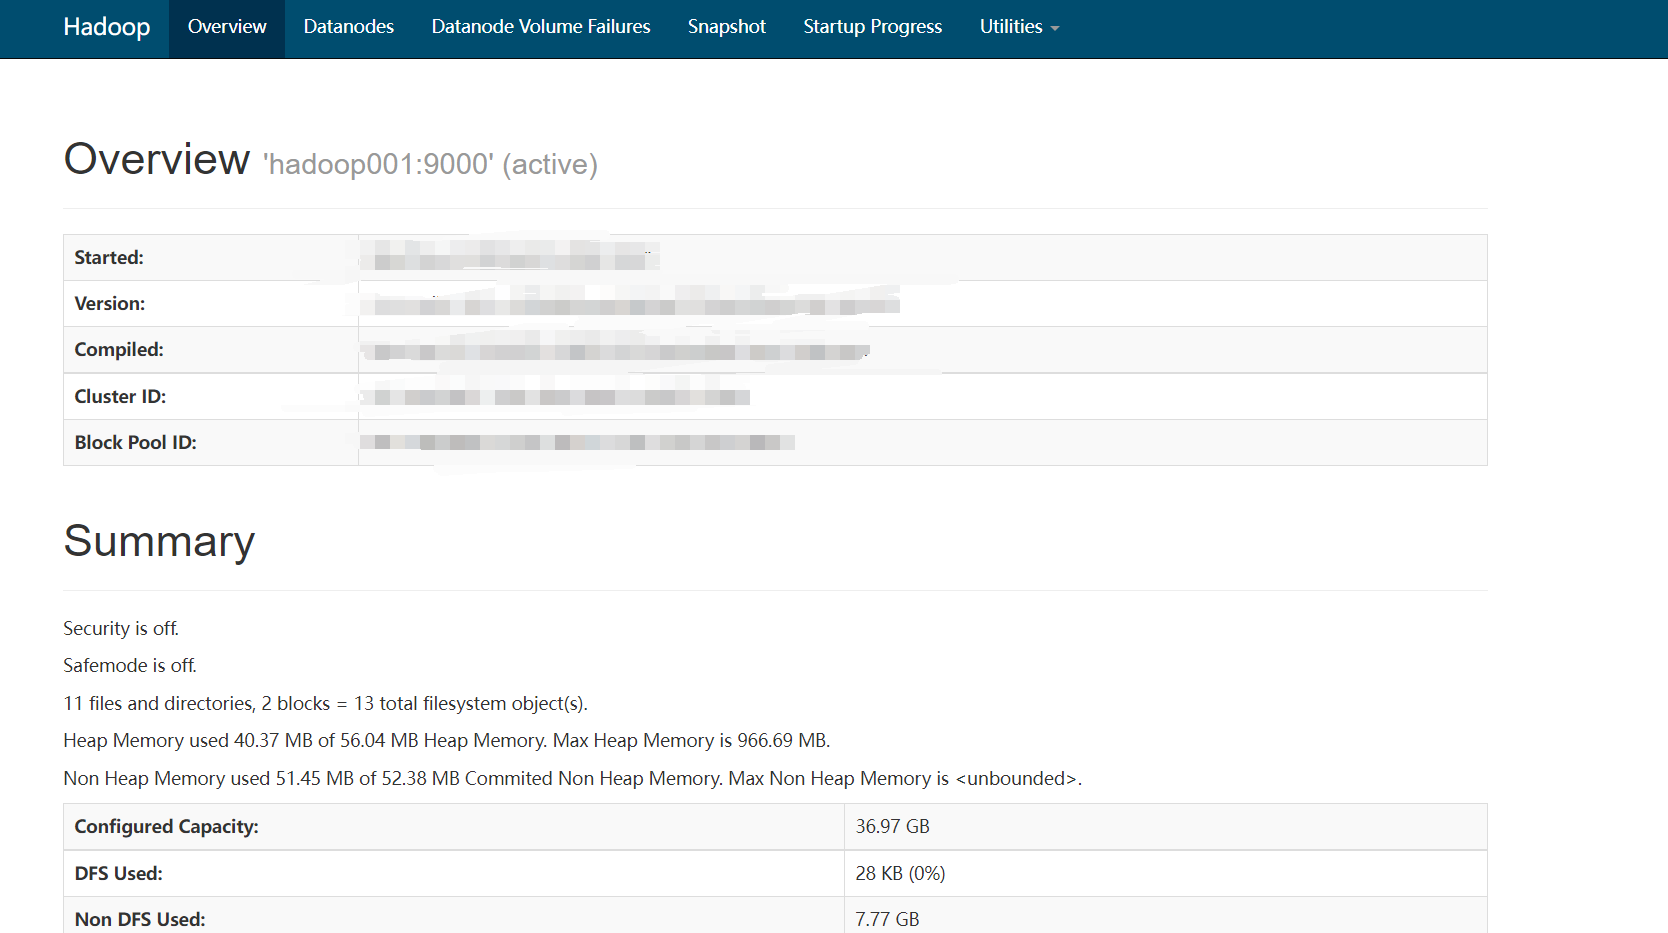Image resolution: width=1668 pixels, height=933 pixels.
Task: Click the 'Security is off.' text
Action: (x=121, y=628)
